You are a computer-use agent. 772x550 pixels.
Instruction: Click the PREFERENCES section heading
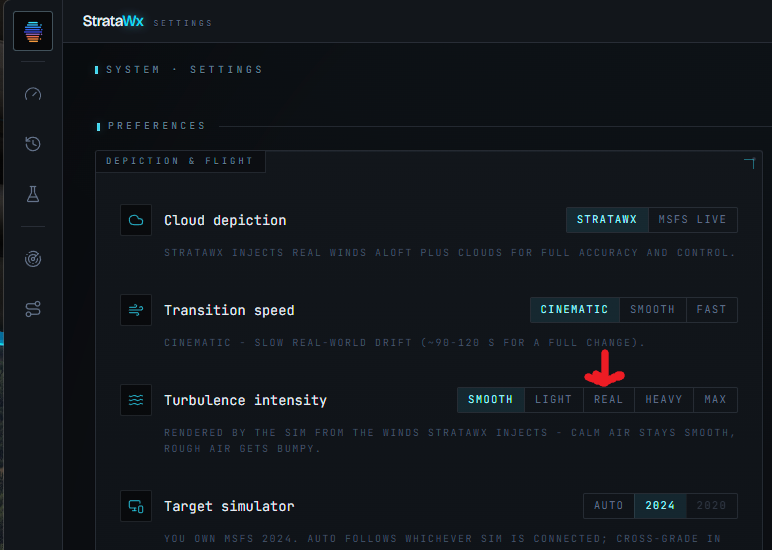[x=157, y=126]
